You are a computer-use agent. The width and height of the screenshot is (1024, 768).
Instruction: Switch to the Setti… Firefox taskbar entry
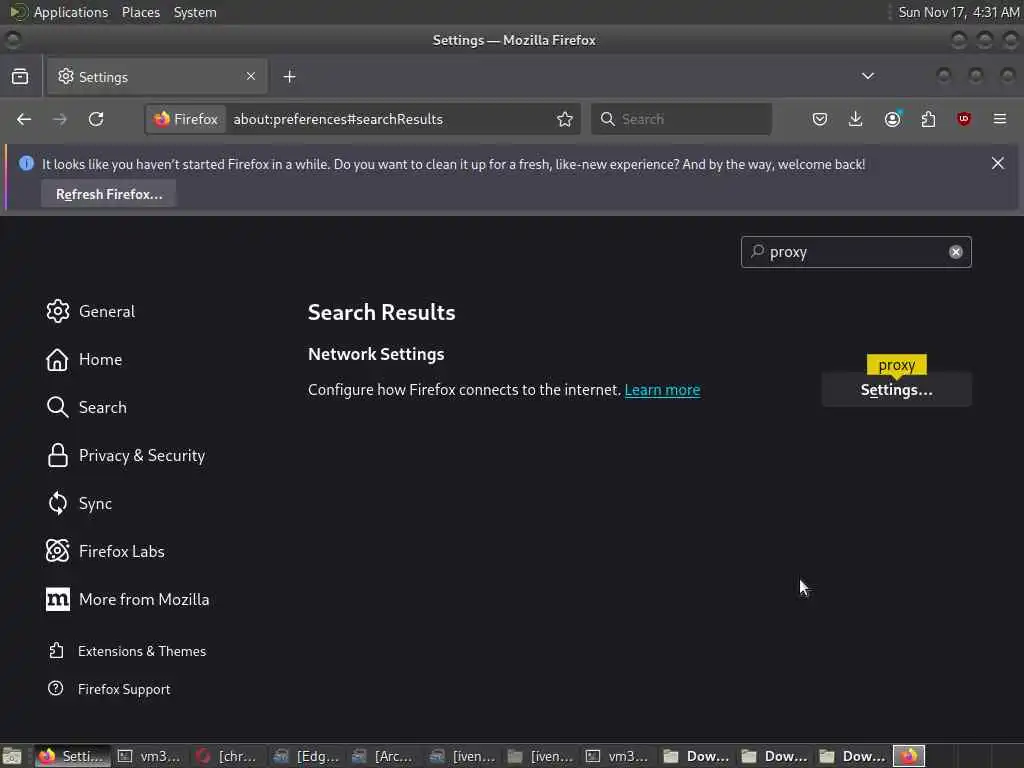click(71, 756)
